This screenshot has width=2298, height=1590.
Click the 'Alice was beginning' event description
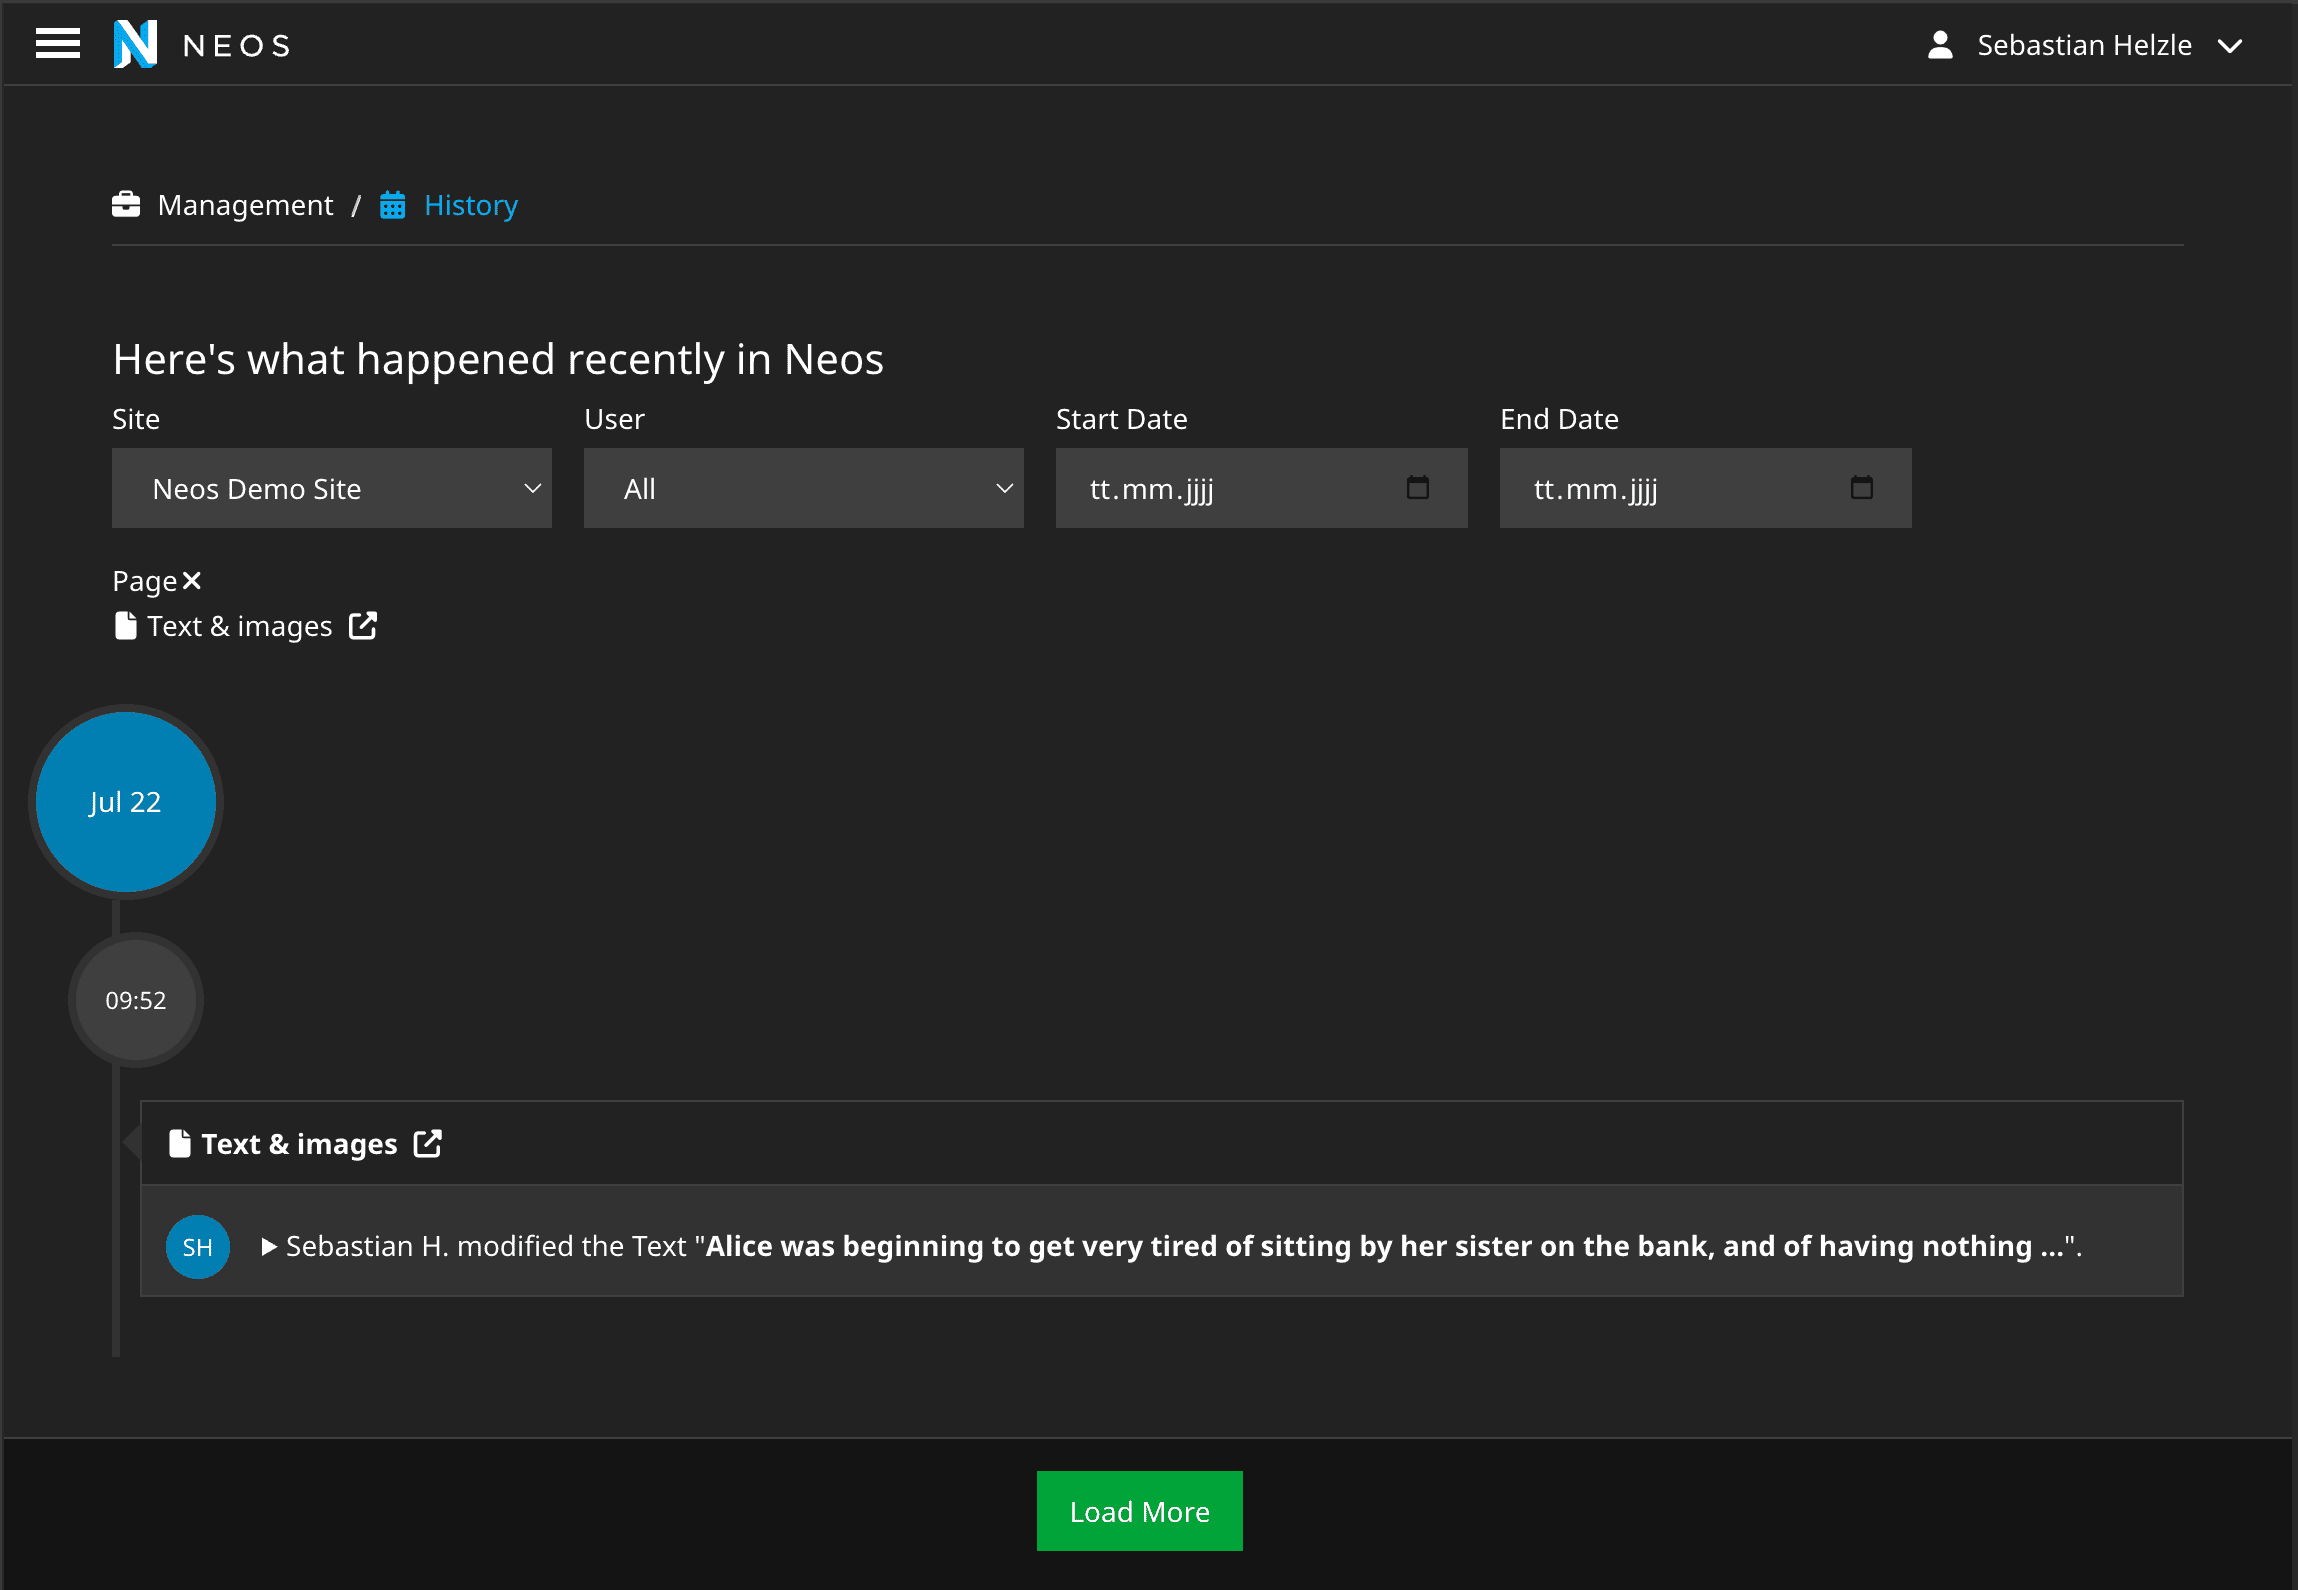(x=1184, y=1246)
